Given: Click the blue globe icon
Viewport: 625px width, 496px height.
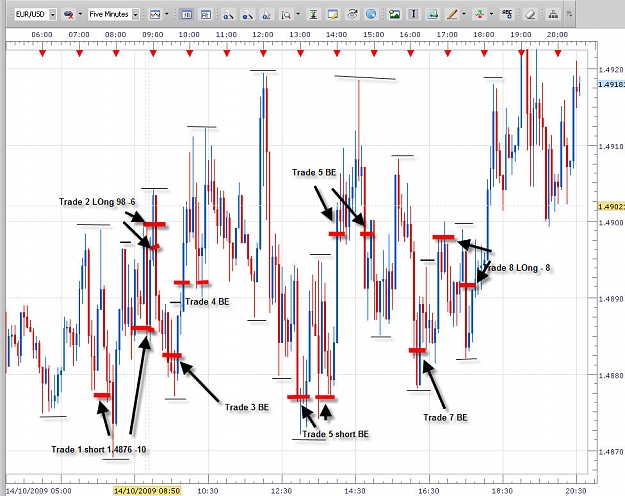Looking at the screenshot, I should [371, 15].
